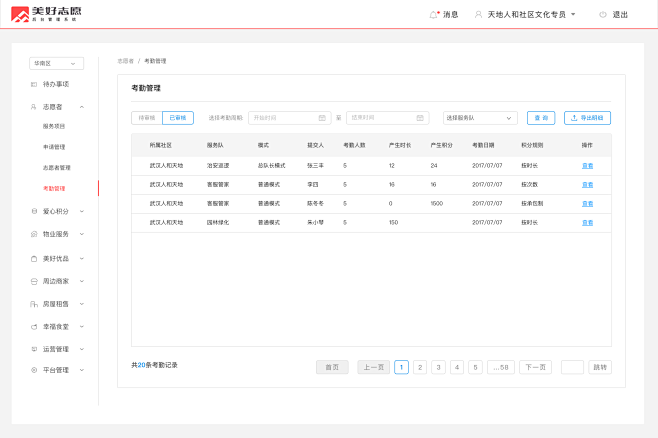This screenshot has height=438, width=658.
Task: Open the 华南区 region dropdown
Action: pos(56,63)
